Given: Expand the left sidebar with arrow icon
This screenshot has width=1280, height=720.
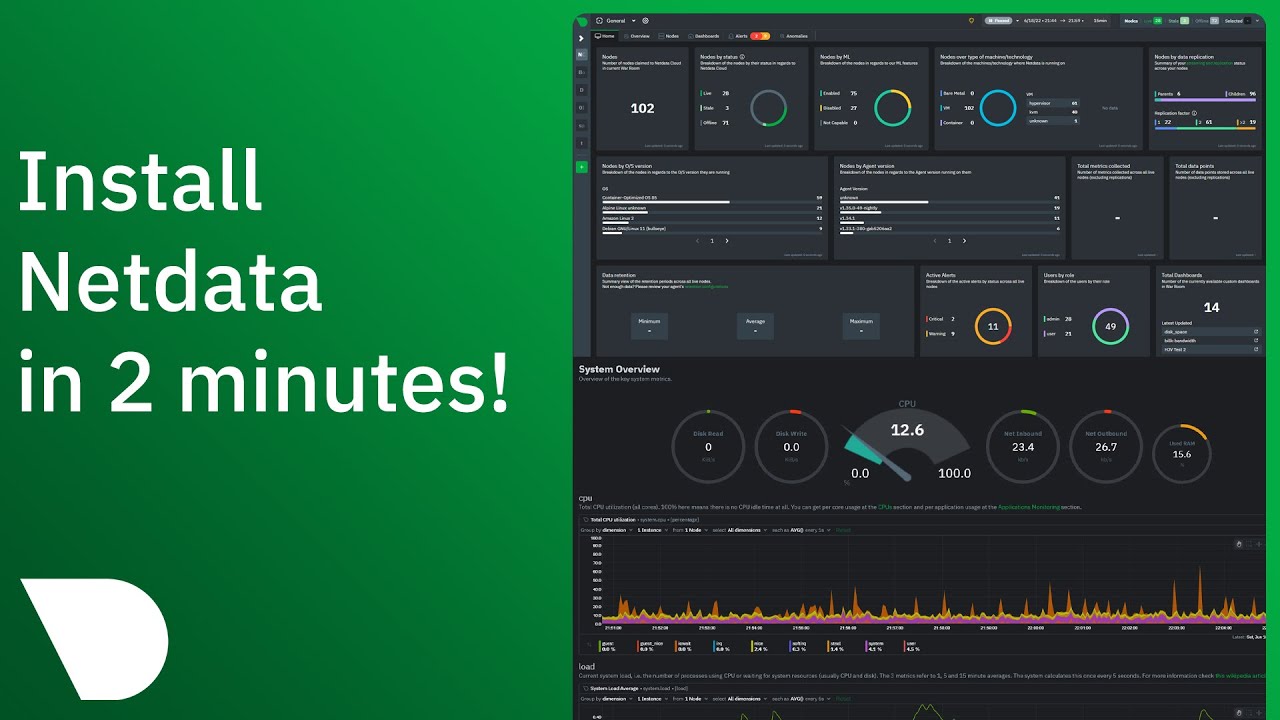Looking at the screenshot, I should [581, 38].
